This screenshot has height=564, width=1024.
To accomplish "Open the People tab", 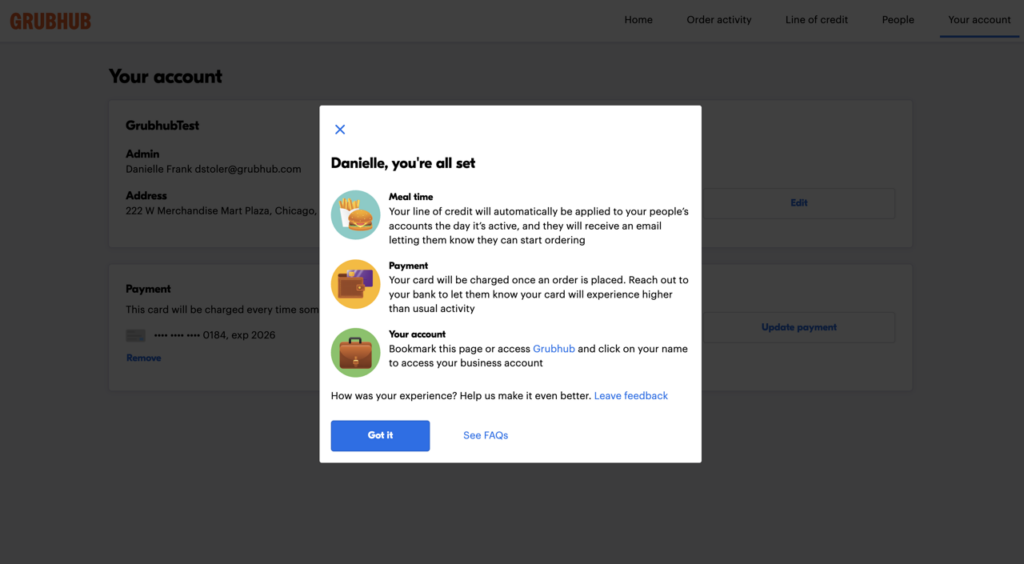I will [897, 20].
